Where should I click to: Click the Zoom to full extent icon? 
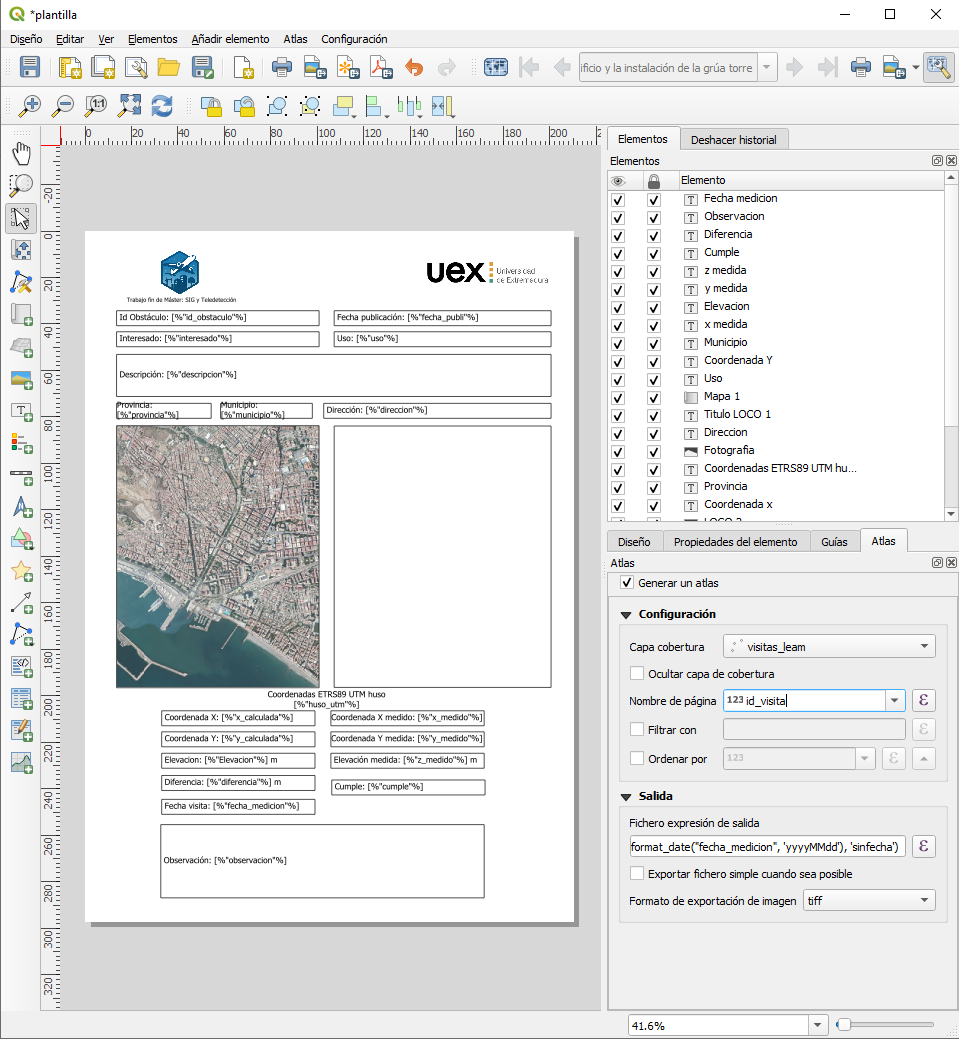click(x=129, y=106)
